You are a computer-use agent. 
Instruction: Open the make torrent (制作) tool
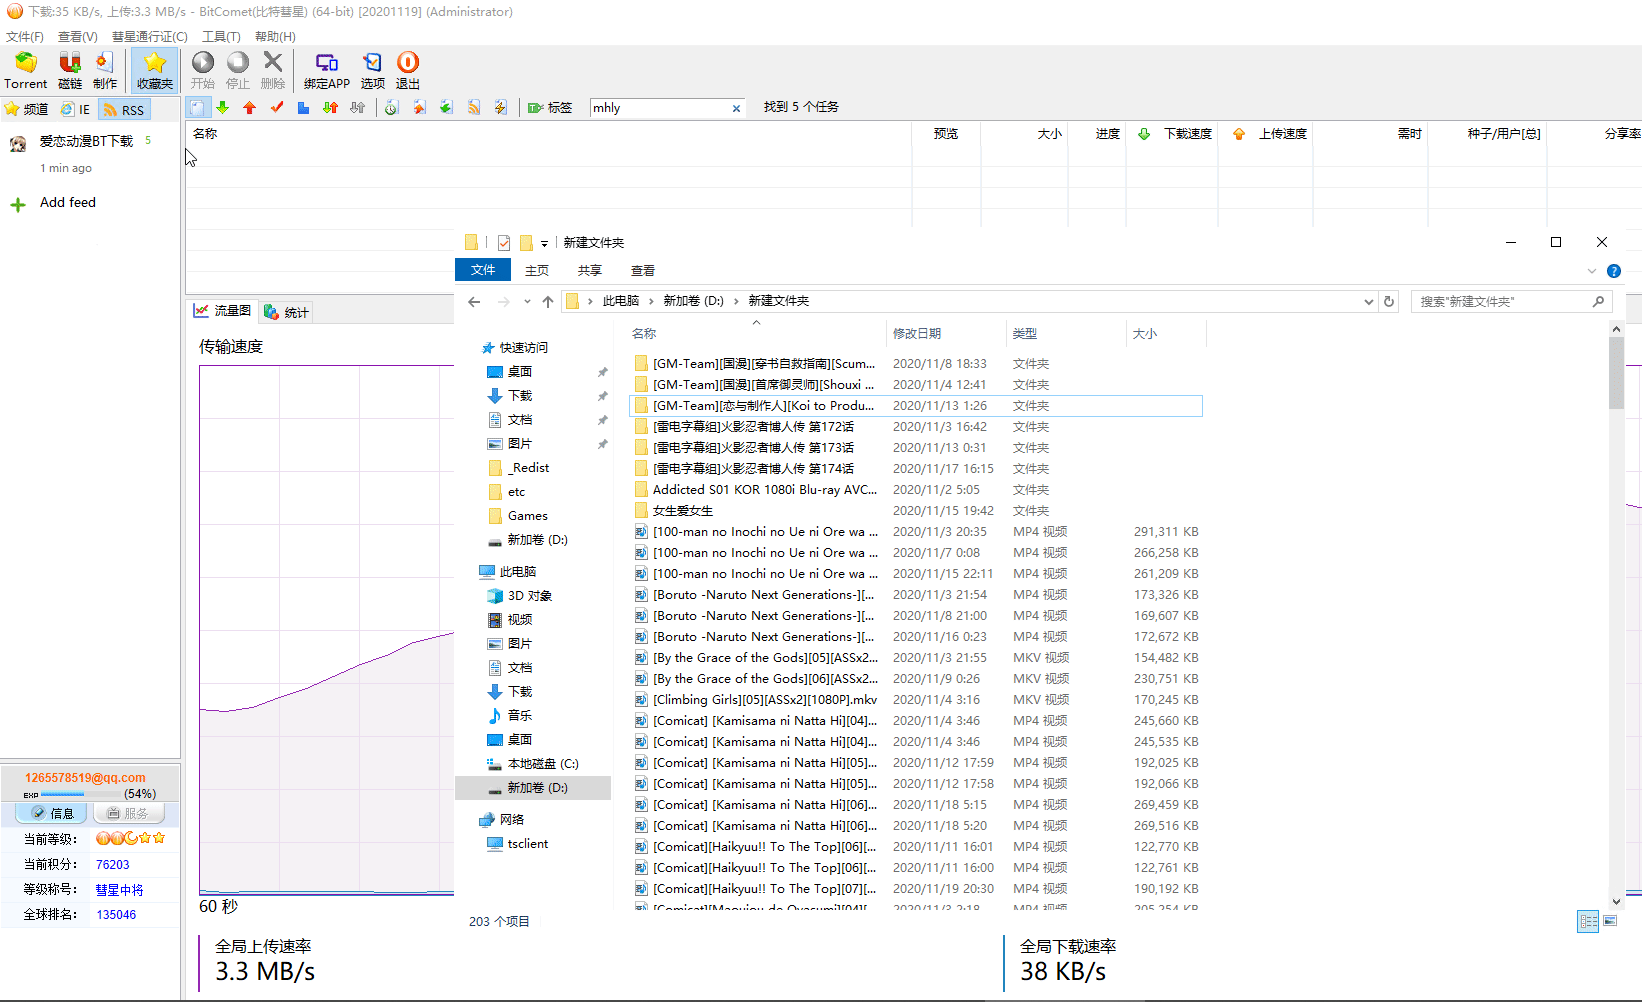(x=105, y=71)
